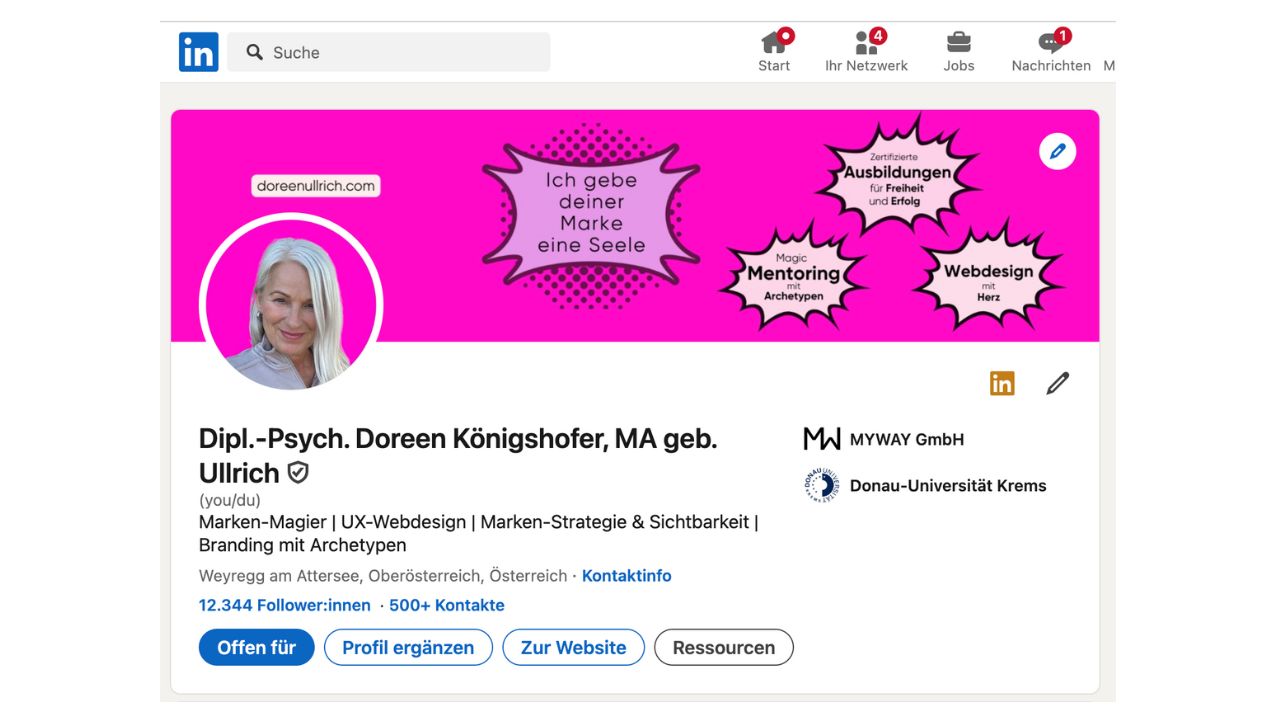The image size is (1280, 720).
Task: Open profile editing with the pencil icon
Action: click(1057, 383)
